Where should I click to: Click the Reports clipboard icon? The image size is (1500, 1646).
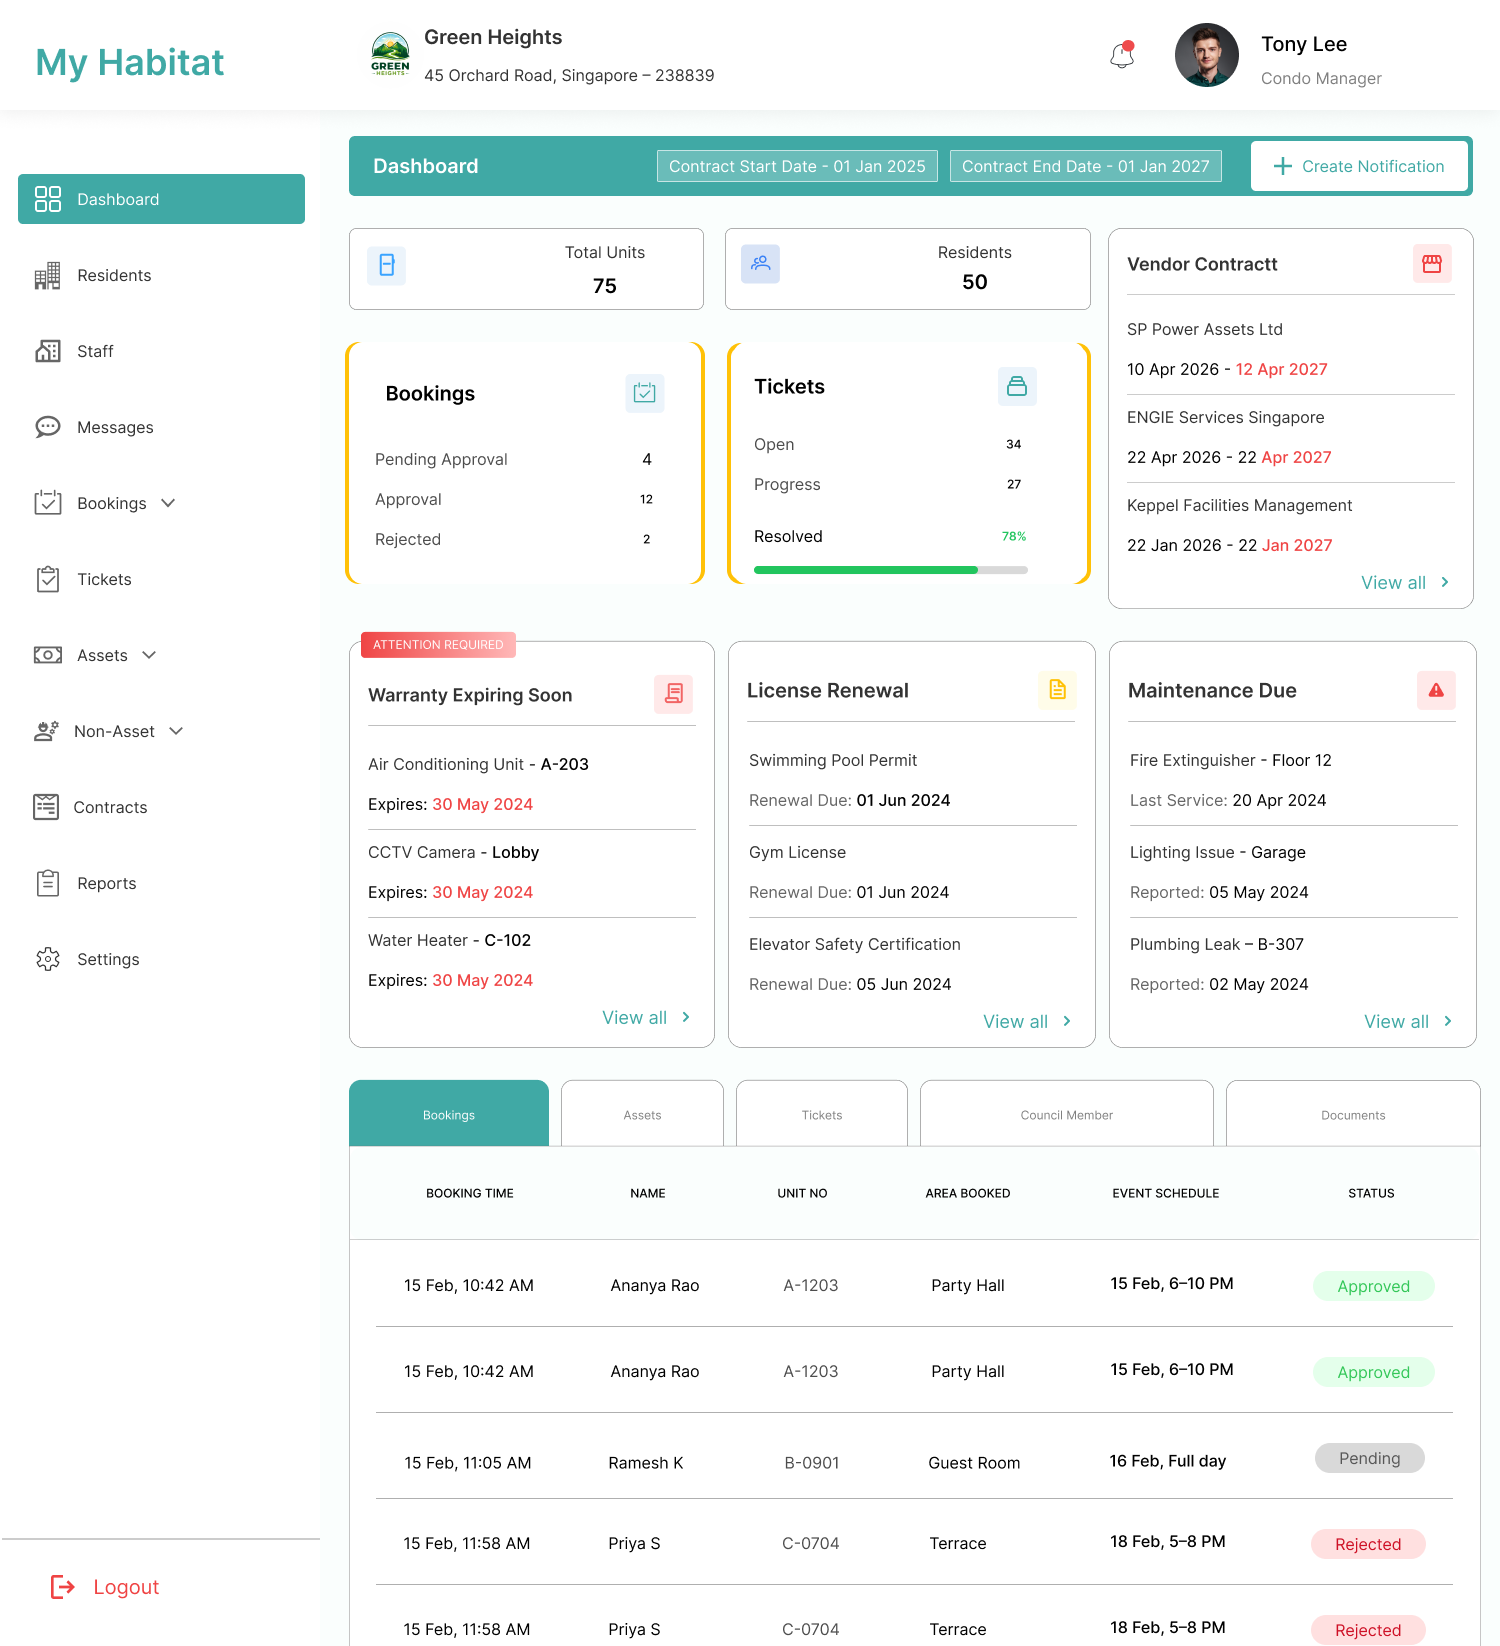[48, 883]
